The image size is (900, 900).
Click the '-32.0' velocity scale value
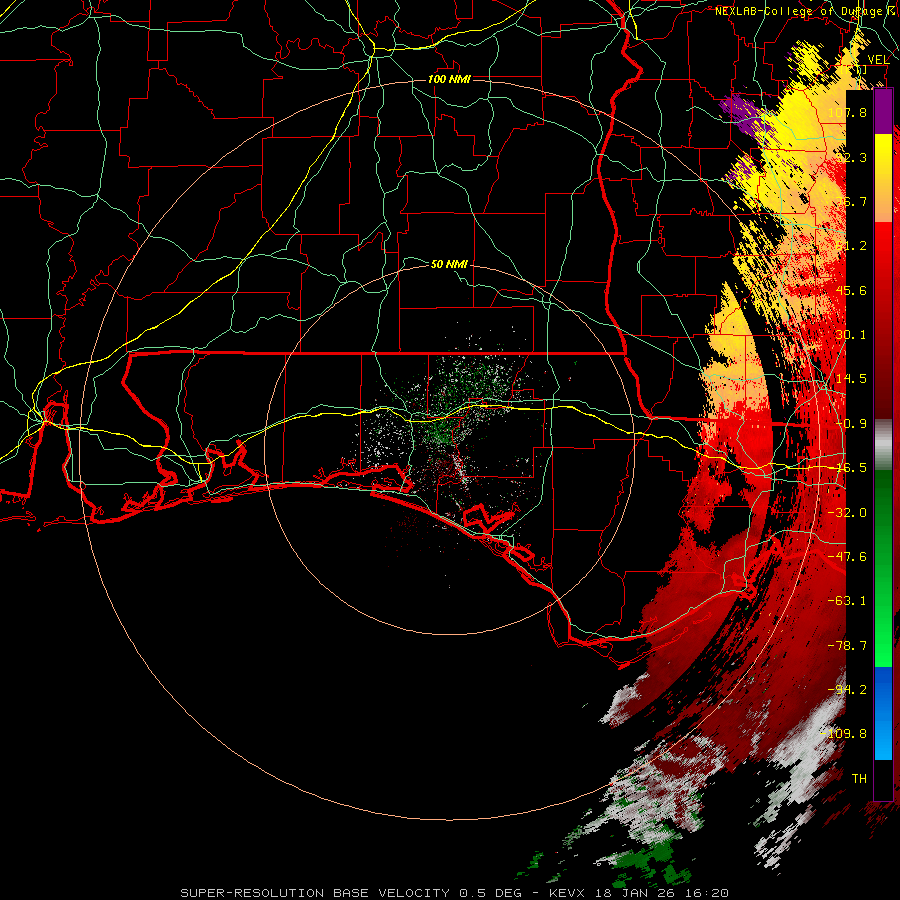point(848,513)
